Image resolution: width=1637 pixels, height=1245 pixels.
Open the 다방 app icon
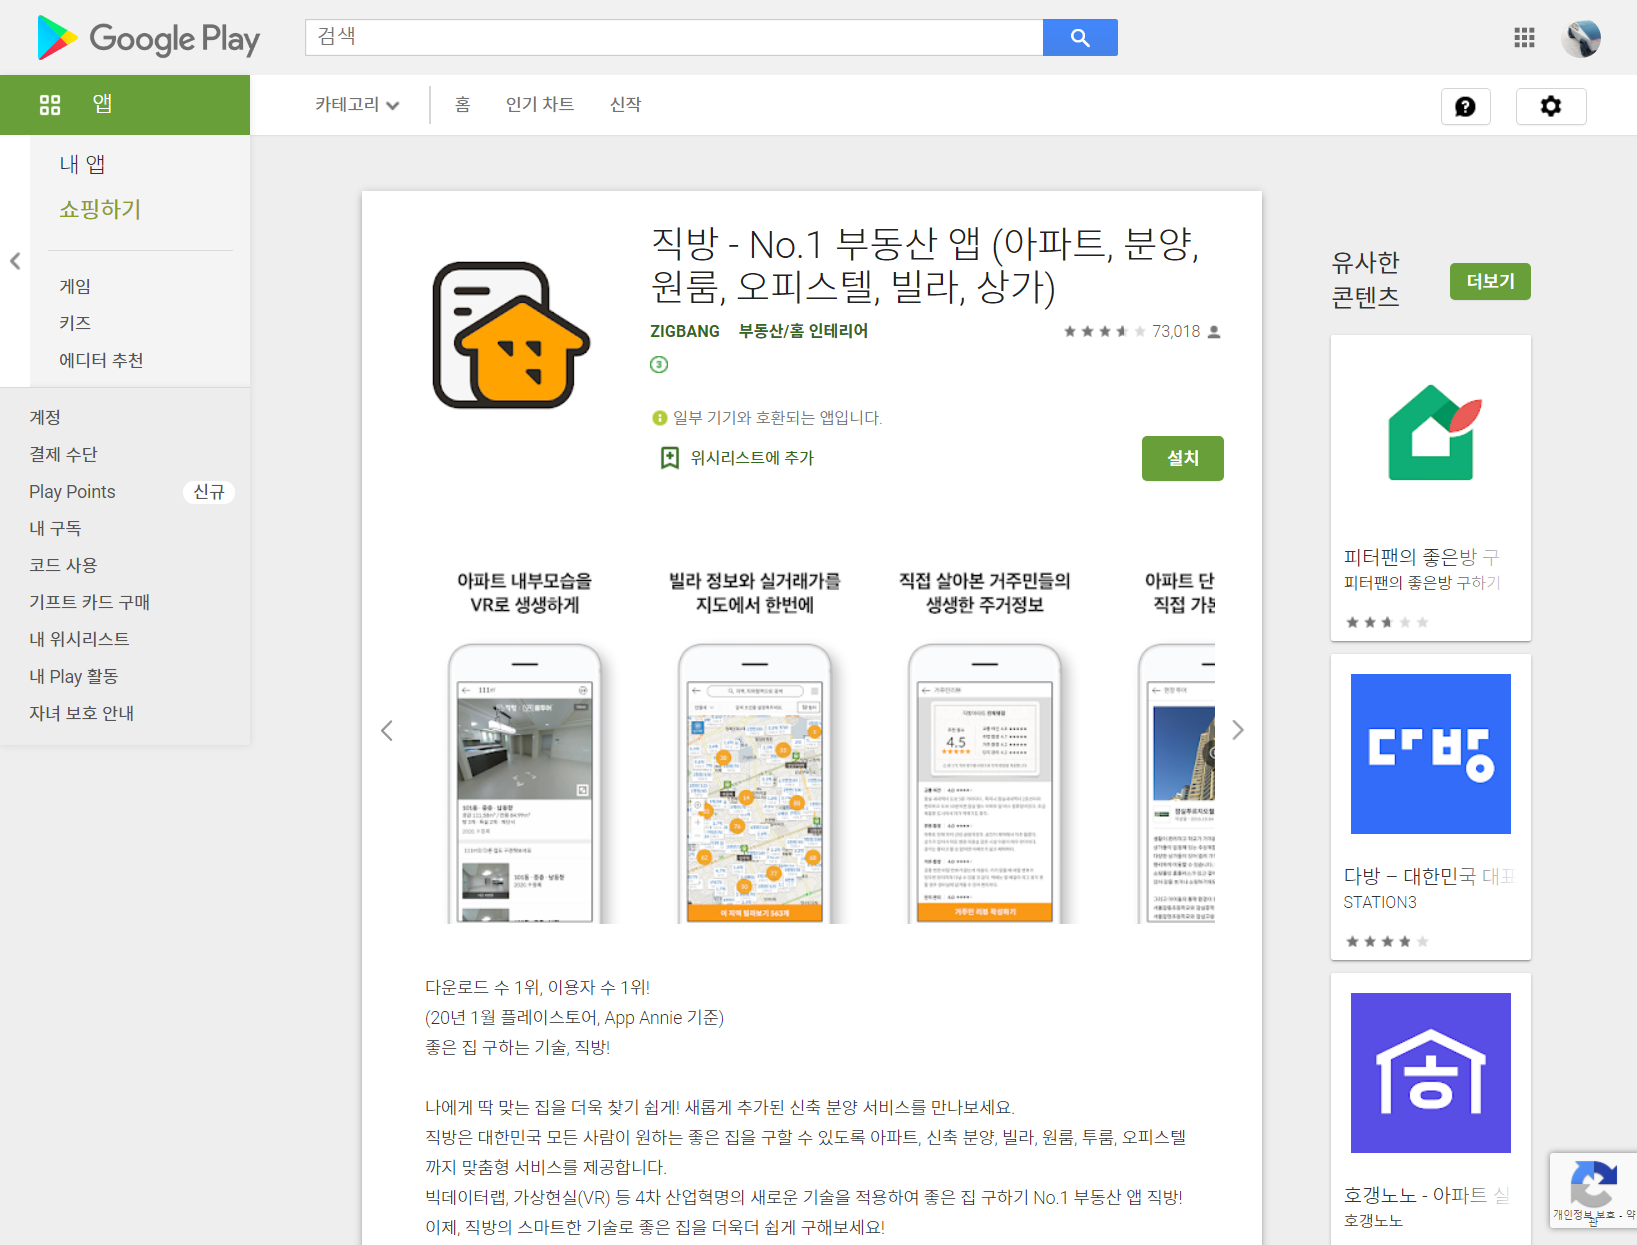point(1431,754)
